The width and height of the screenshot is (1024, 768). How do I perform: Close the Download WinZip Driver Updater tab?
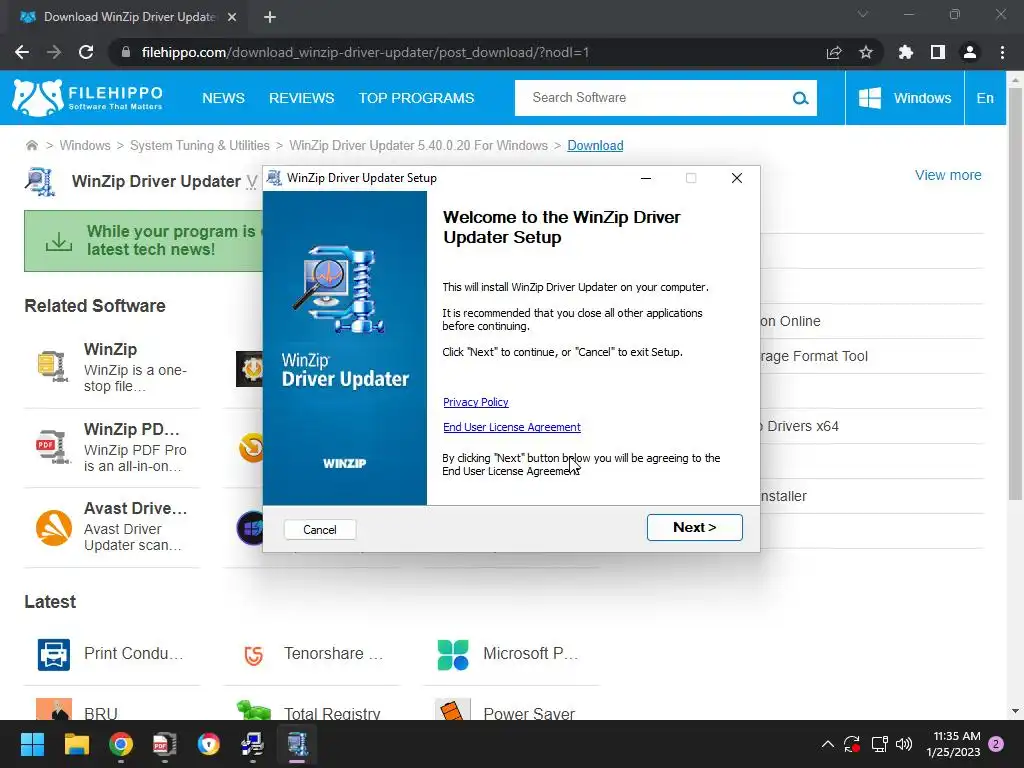click(232, 17)
